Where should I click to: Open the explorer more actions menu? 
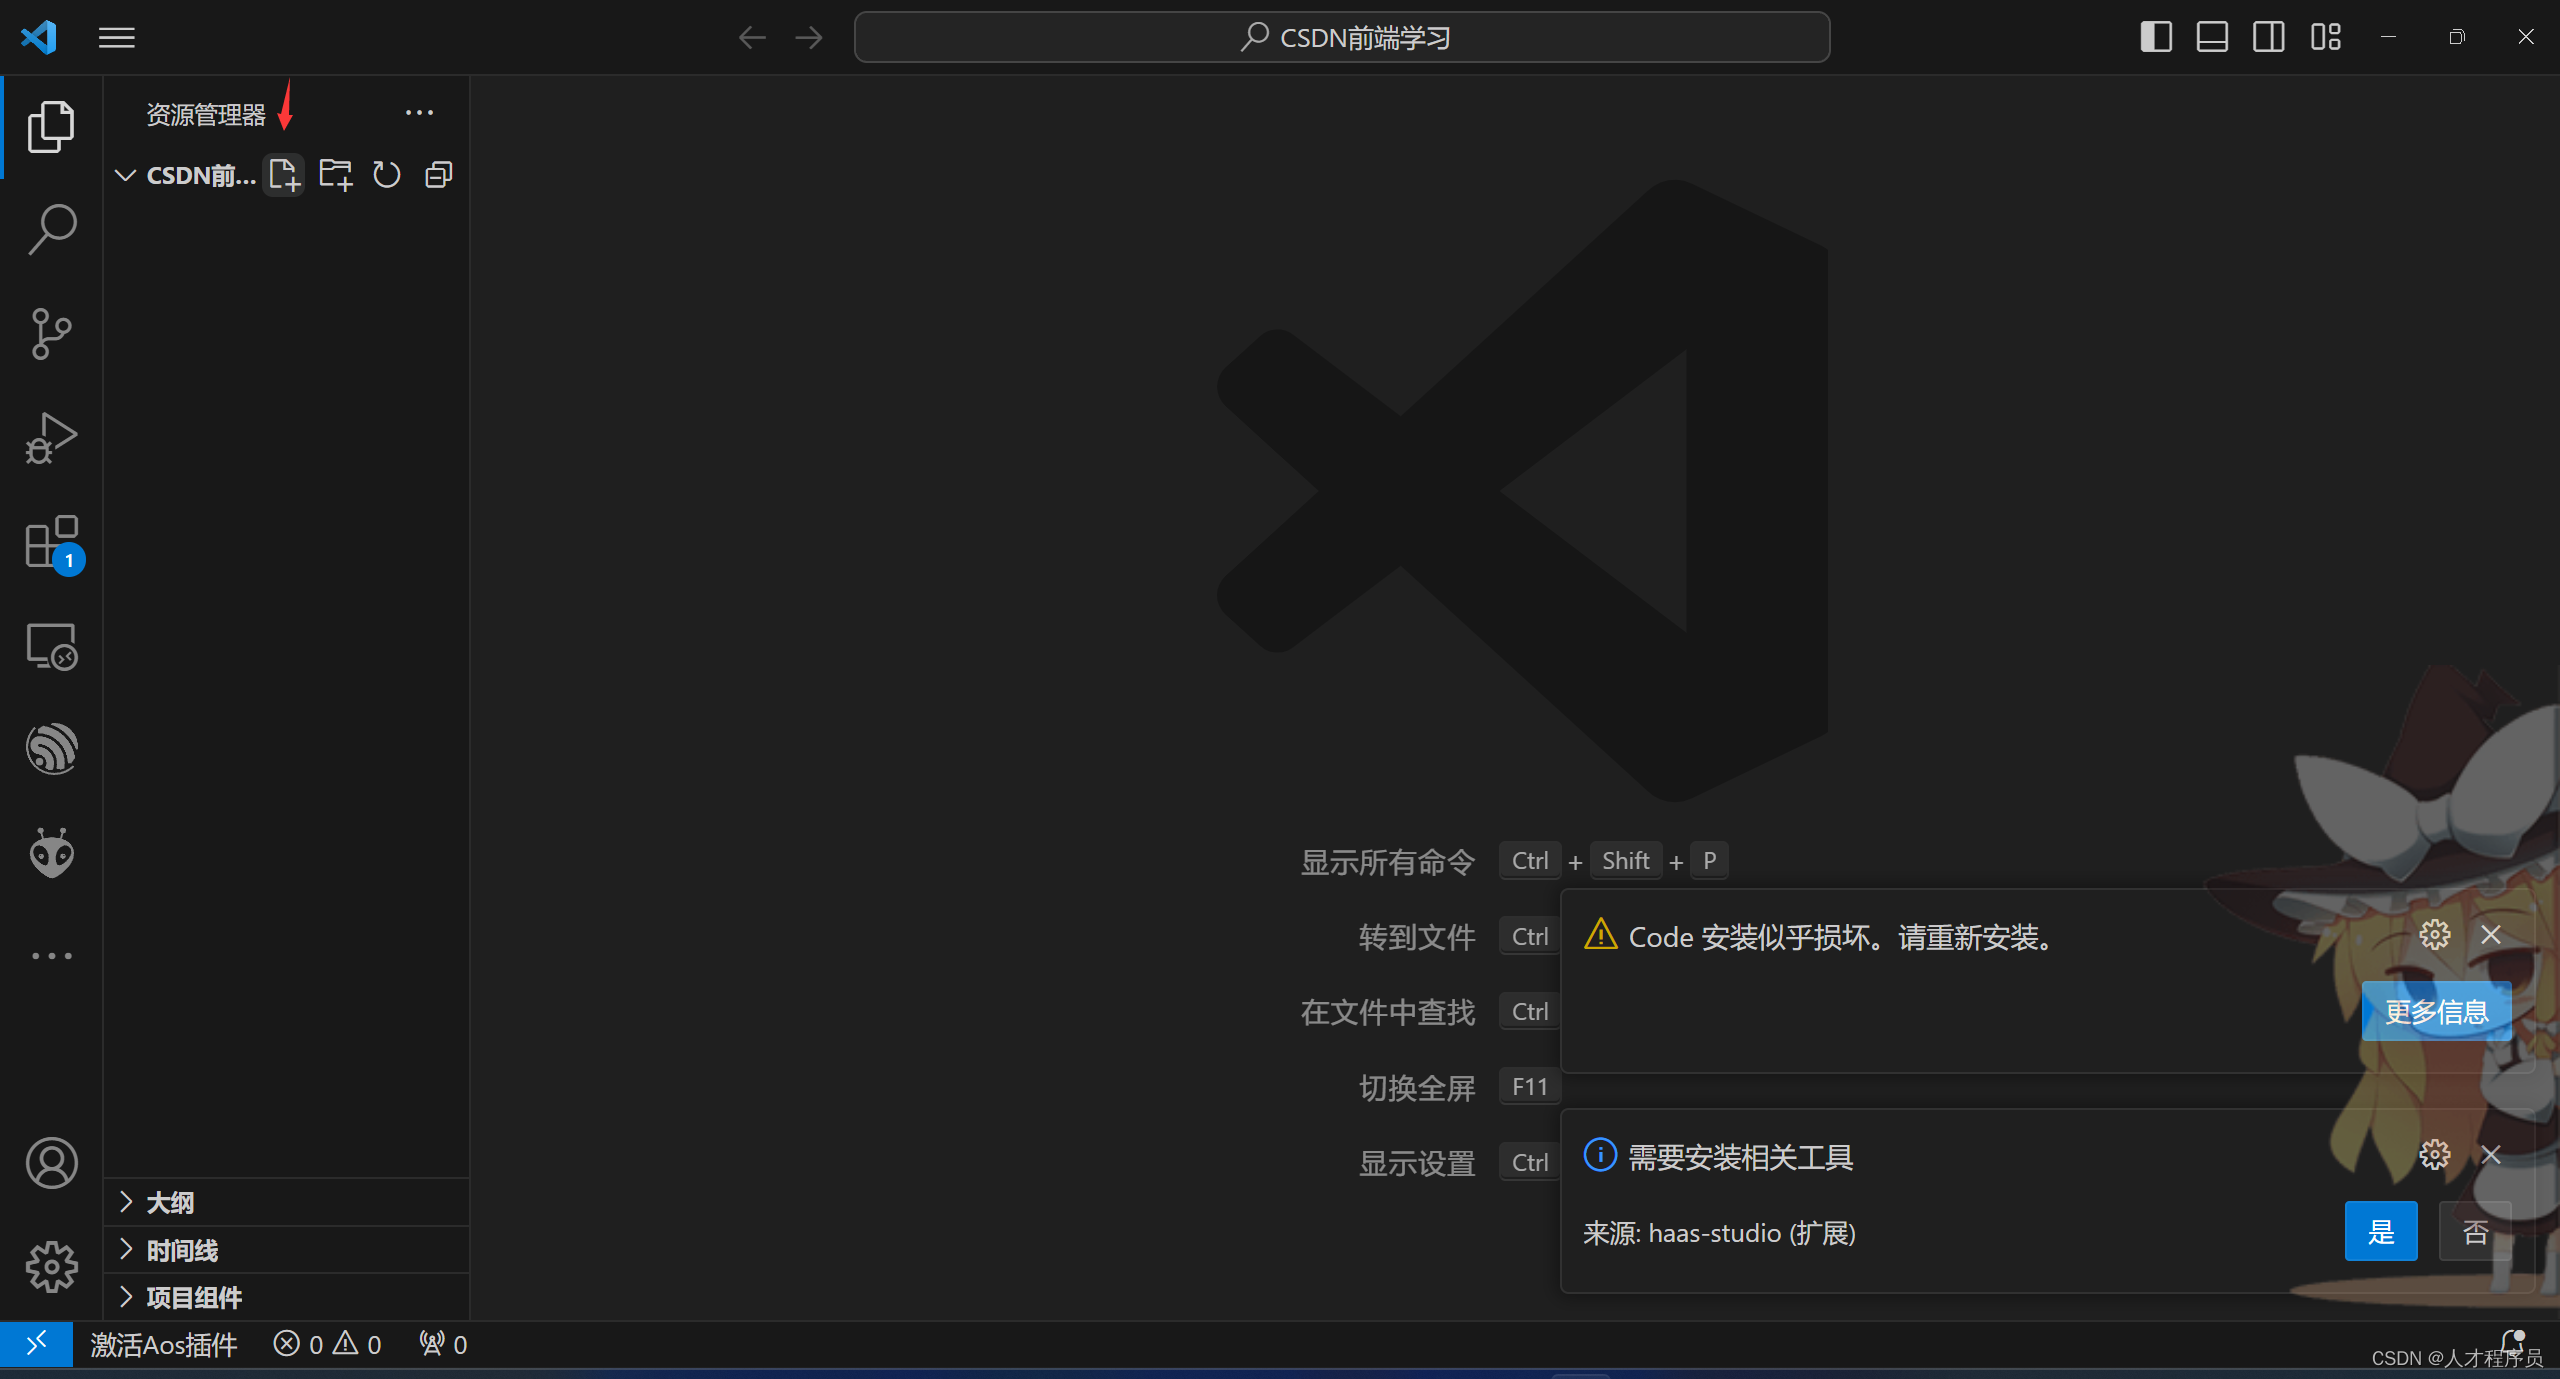click(x=418, y=112)
